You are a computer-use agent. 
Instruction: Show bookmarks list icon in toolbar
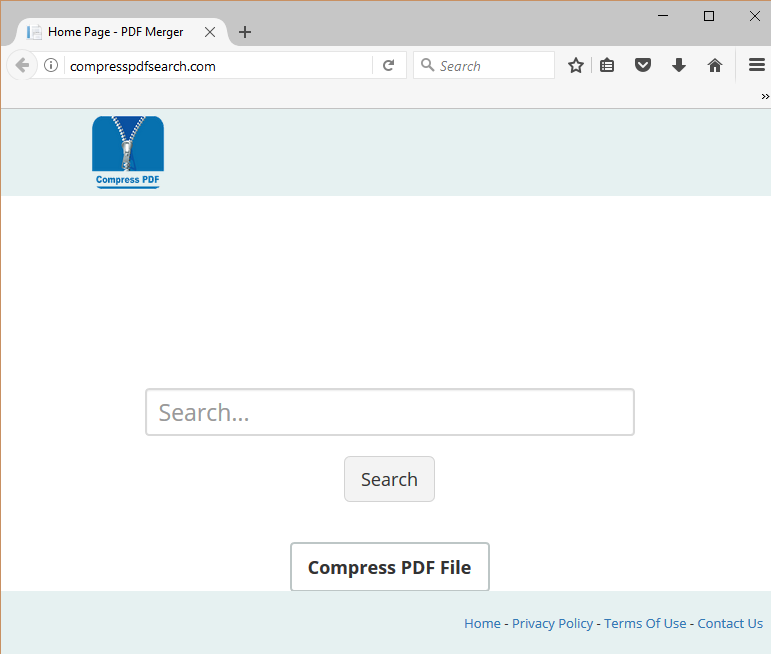[x=607, y=65]
